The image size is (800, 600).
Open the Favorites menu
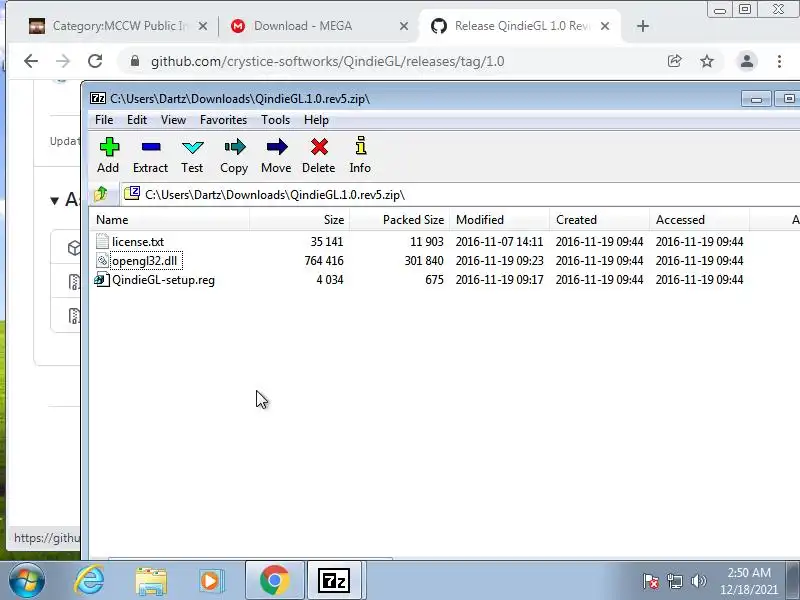(223, 119)
